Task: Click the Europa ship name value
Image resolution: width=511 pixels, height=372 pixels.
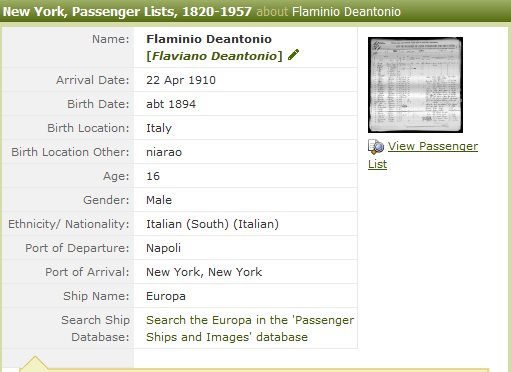Action: point(166,296)
